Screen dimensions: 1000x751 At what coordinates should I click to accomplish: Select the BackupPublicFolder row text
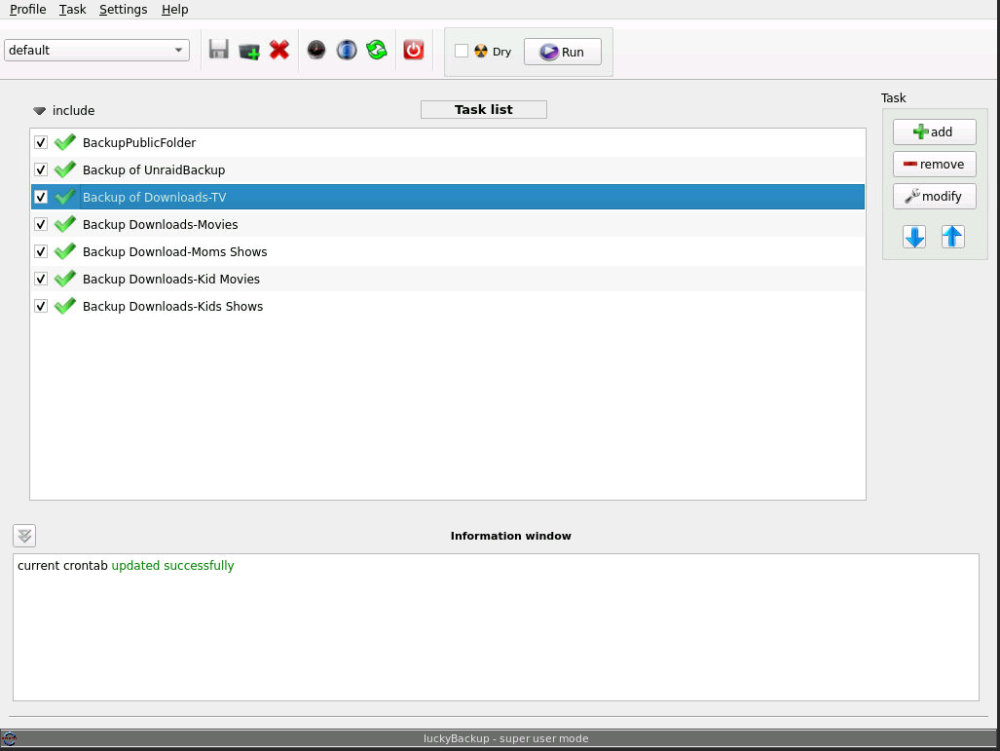(139, 143)
